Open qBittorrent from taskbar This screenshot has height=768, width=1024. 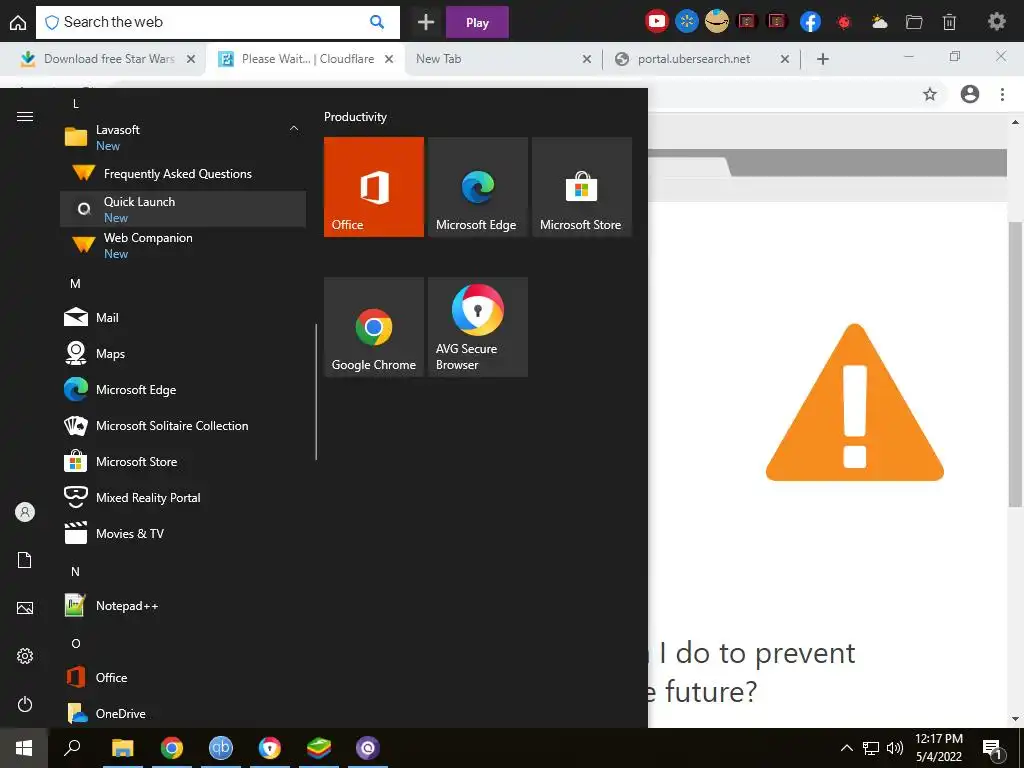point(221,748)
